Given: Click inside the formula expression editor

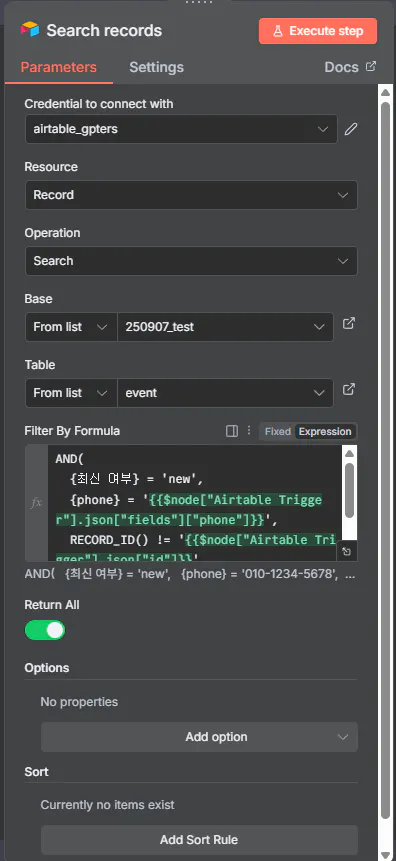Looking at the screenshot, I should point(194,502).
